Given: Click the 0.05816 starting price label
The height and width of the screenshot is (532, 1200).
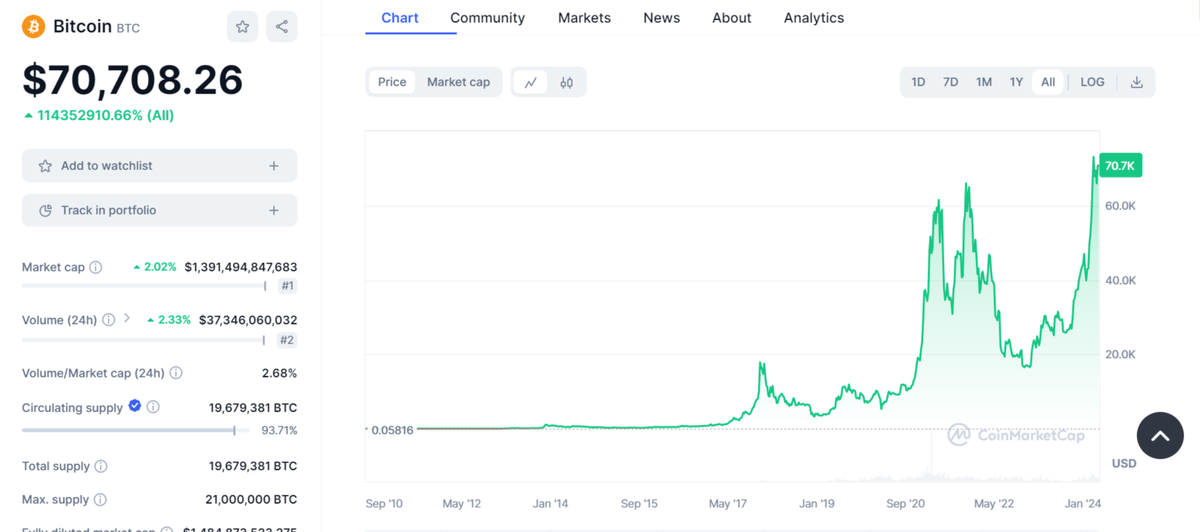Looking at the screenshot, I should pos(392,429).
